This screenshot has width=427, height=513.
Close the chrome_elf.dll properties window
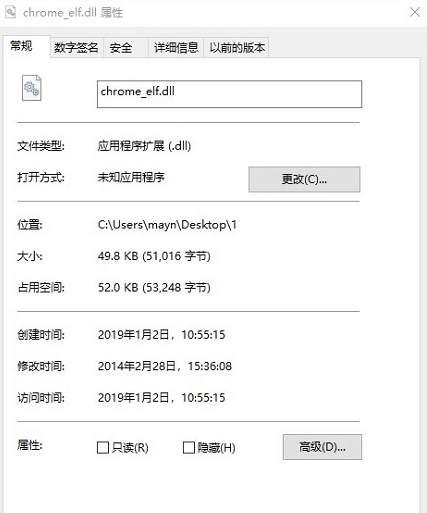[415, 12]
